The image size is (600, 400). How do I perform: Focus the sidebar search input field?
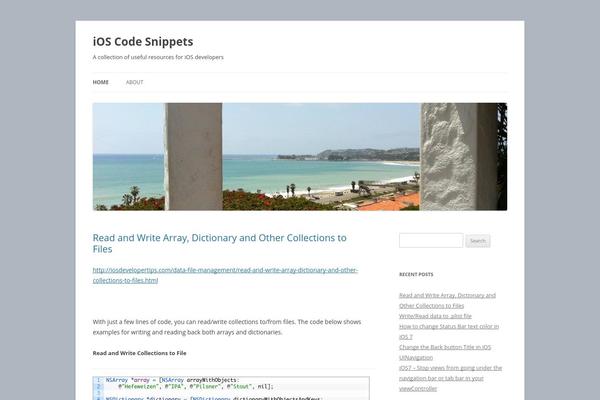[x=431, y=240]
